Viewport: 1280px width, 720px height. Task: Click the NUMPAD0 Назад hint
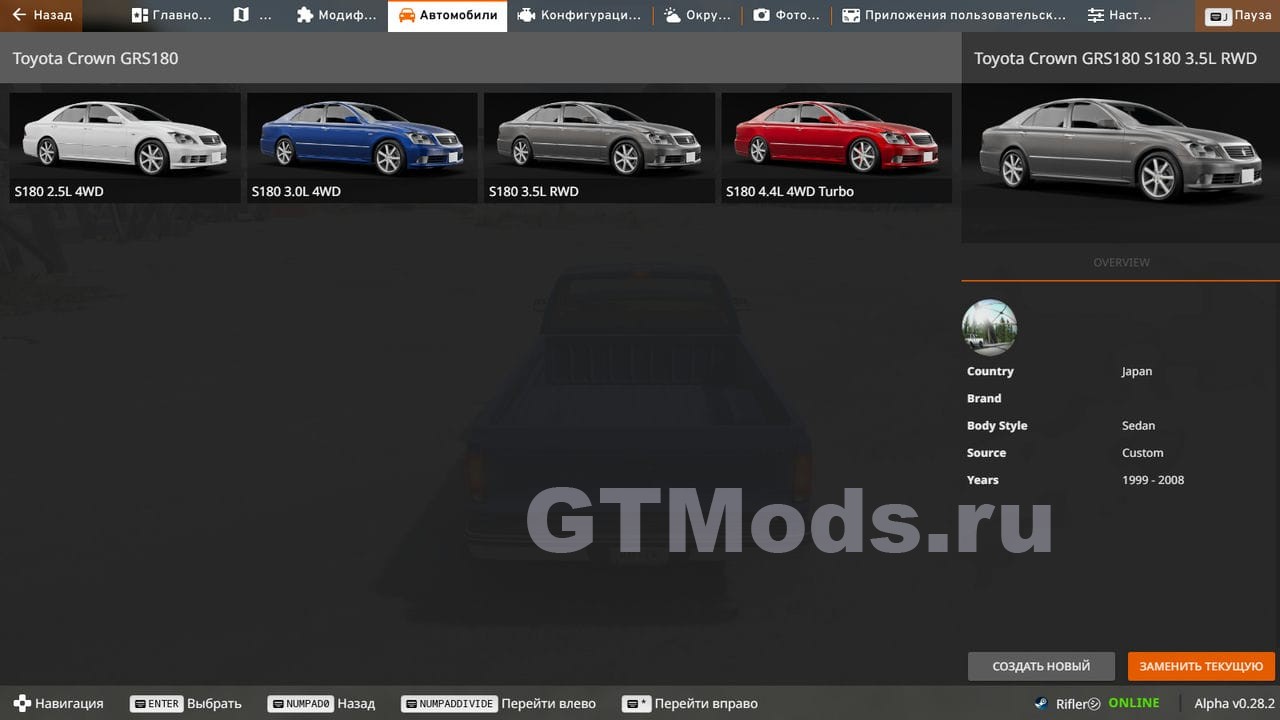click(321, 703)
